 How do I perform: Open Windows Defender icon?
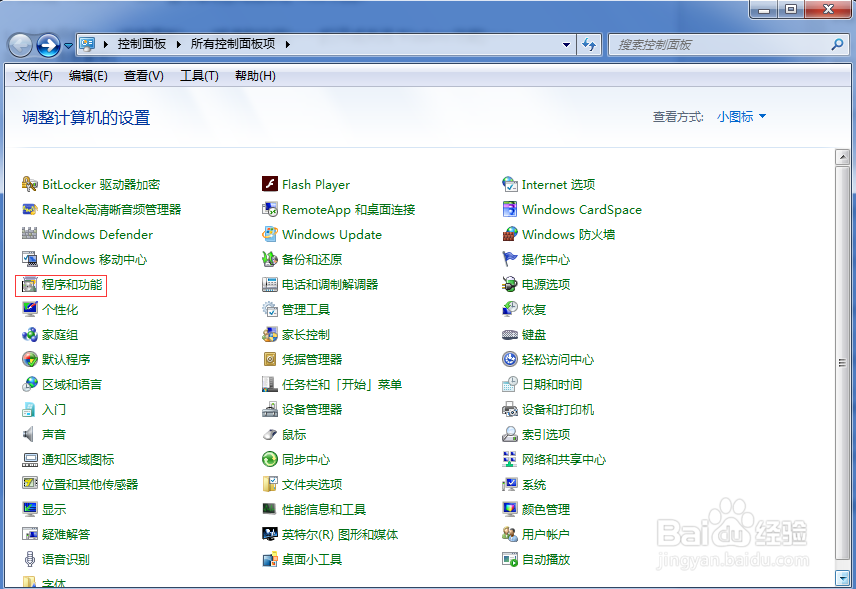pos(29,234)
